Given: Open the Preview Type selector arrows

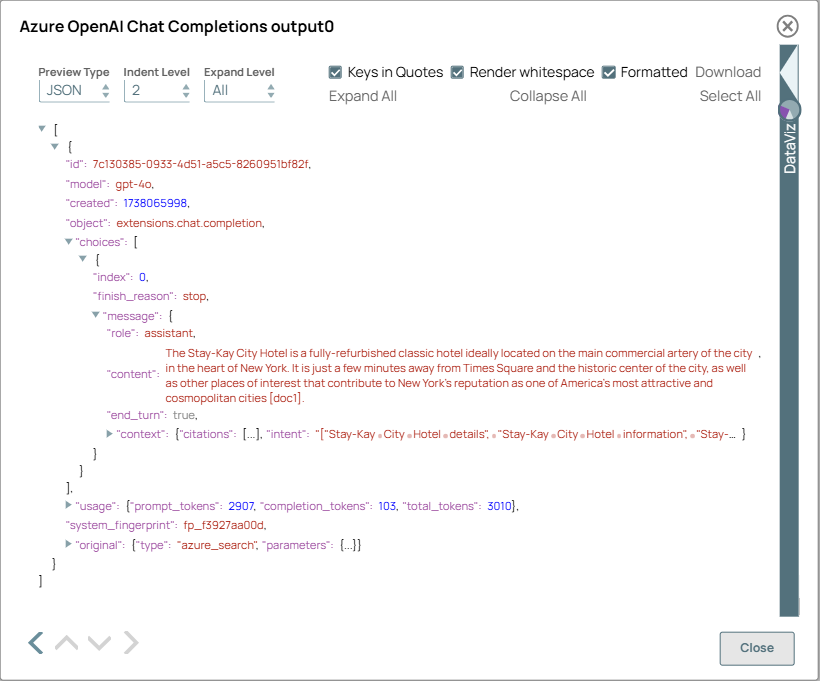Looking at the screenshot, I should point(104,90).
